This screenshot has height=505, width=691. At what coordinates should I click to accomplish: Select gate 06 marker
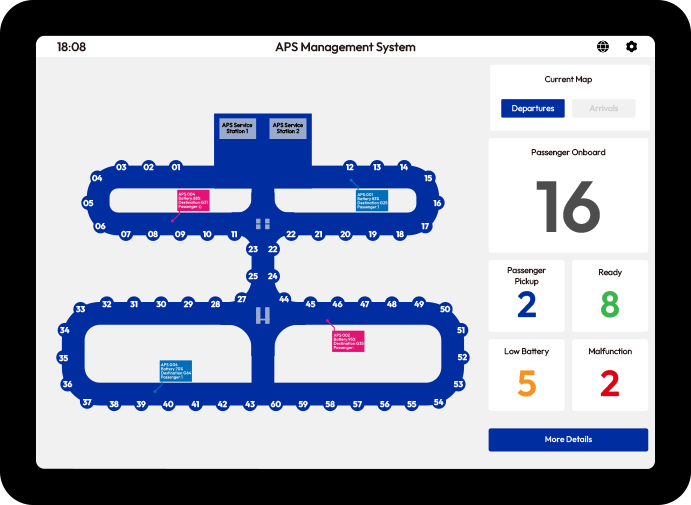pyautogui.click(x=100, y=226)
